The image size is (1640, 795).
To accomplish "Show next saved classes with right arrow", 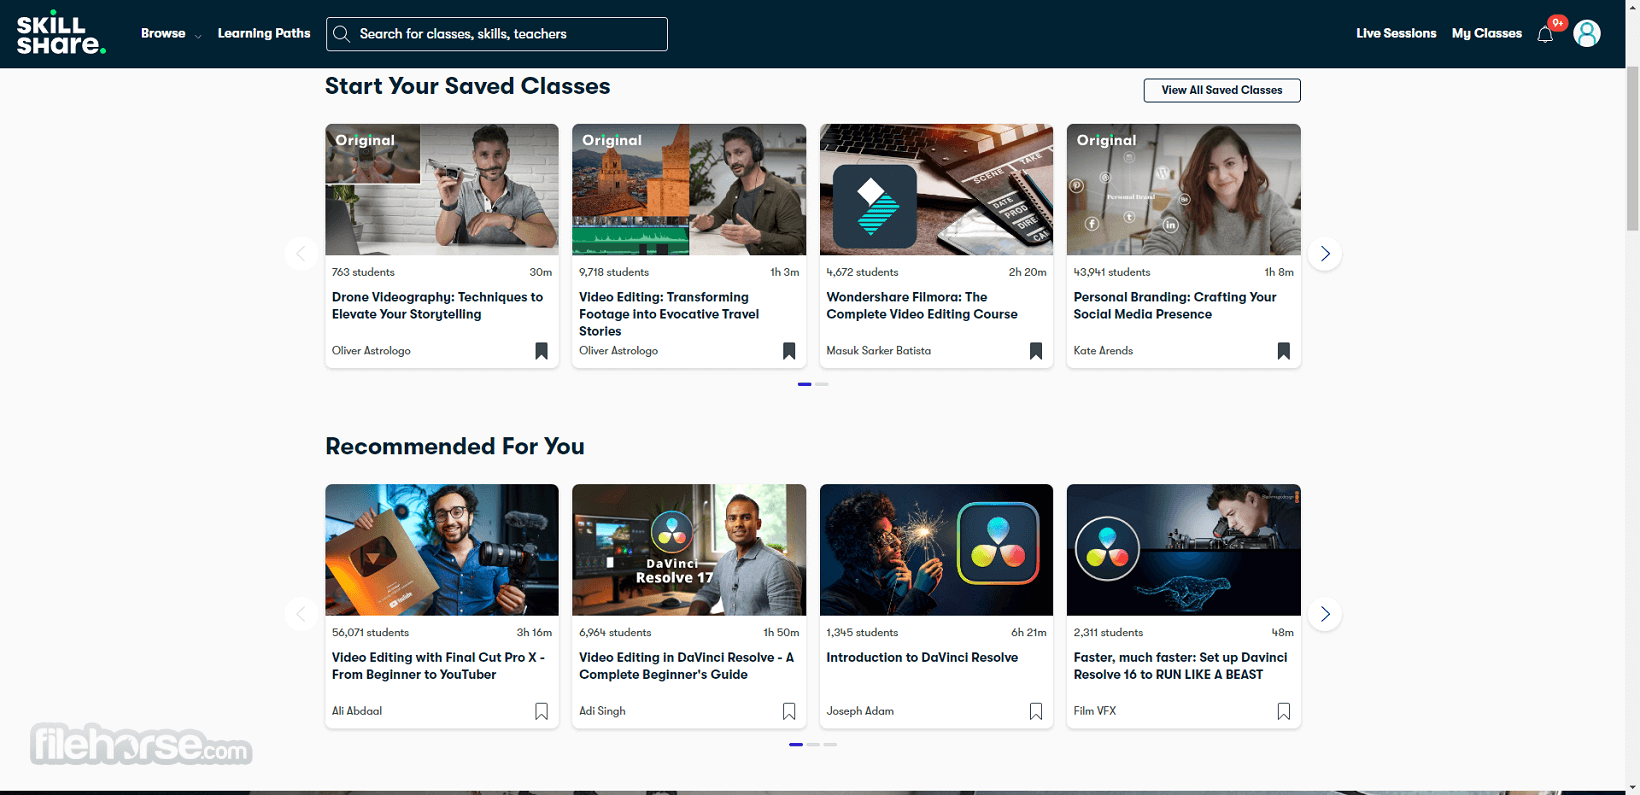I will tap(1325, 253).
